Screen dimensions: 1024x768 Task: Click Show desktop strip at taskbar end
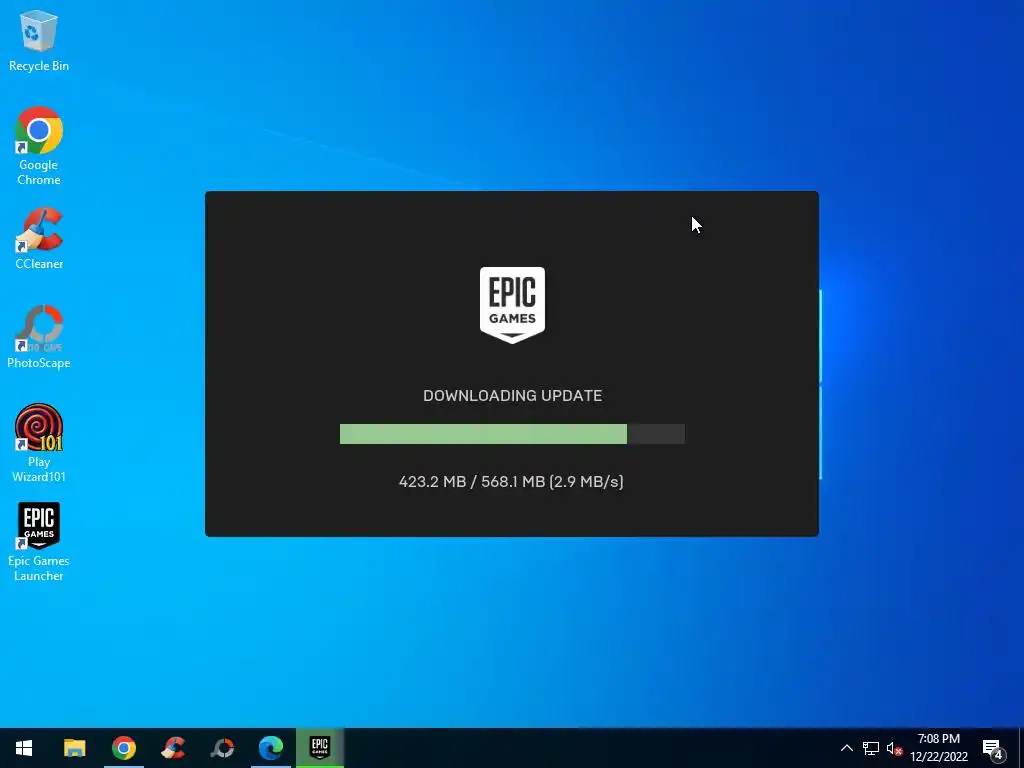click(x=1021, y=748)
